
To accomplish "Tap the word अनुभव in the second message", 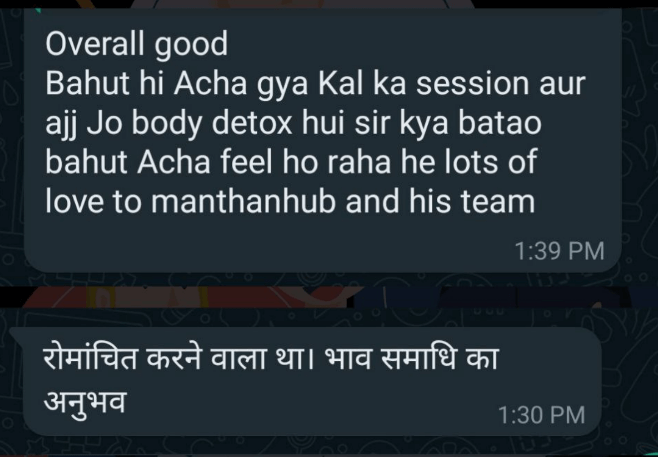I will [x=85, y=401].
